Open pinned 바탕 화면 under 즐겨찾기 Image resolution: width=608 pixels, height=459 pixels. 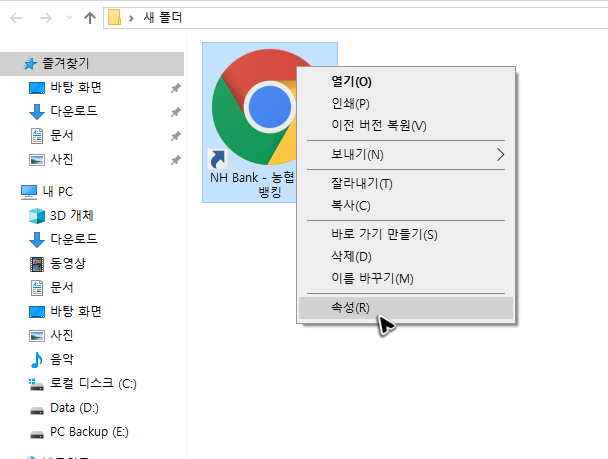click(x=76, y=88)
